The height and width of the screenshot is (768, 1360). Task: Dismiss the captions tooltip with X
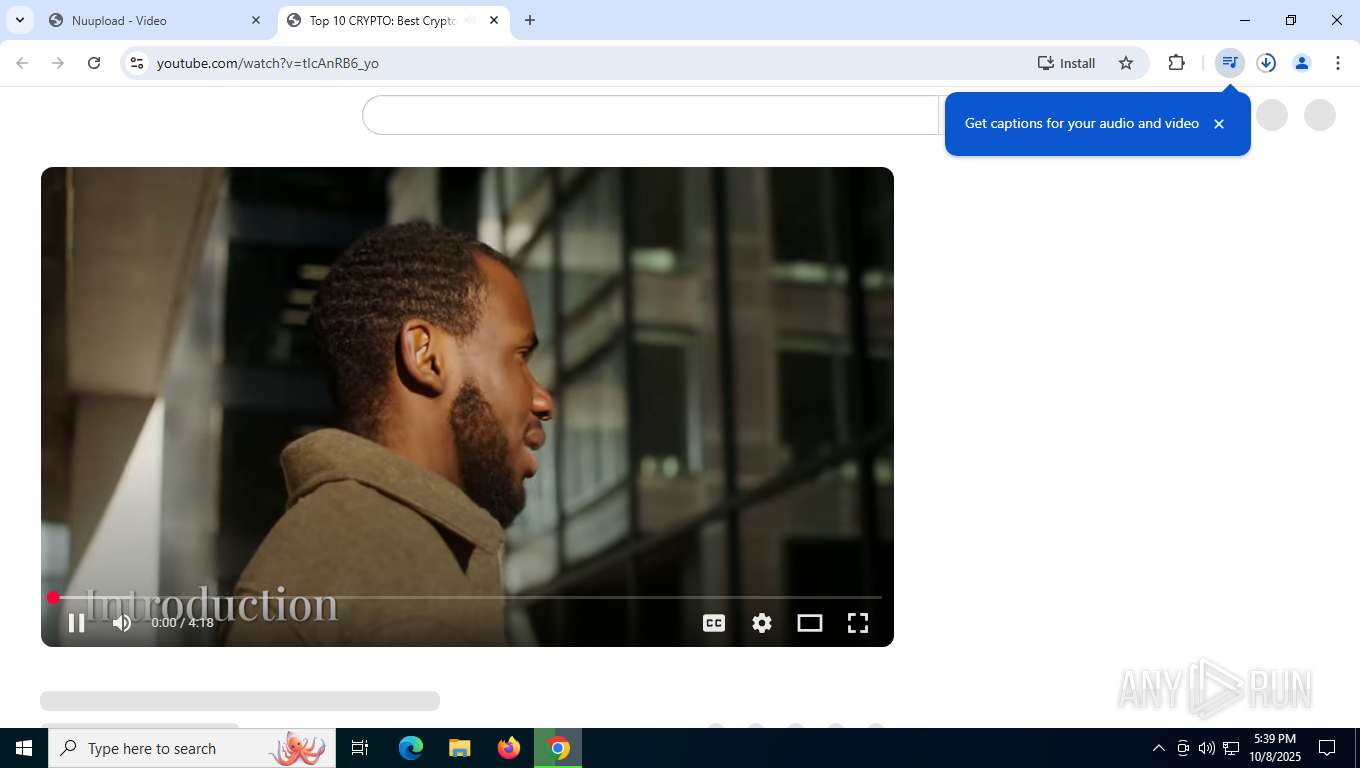click(1219, 124)
